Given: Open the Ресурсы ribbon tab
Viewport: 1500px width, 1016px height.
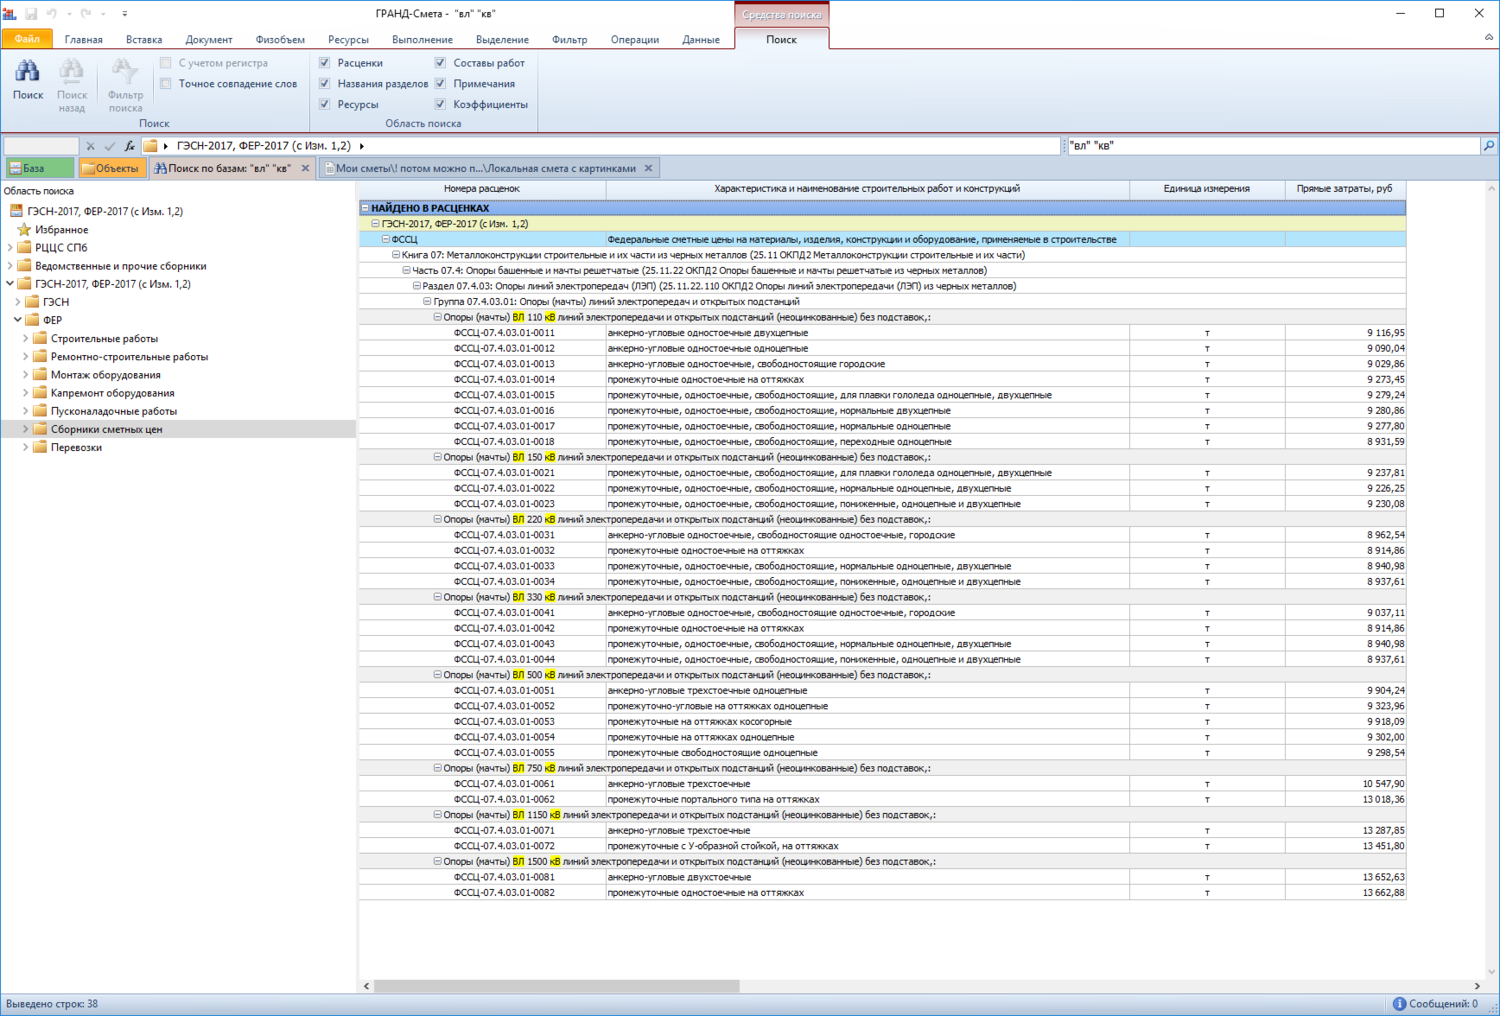Looking at the screenshot, I should coord(348,40).
